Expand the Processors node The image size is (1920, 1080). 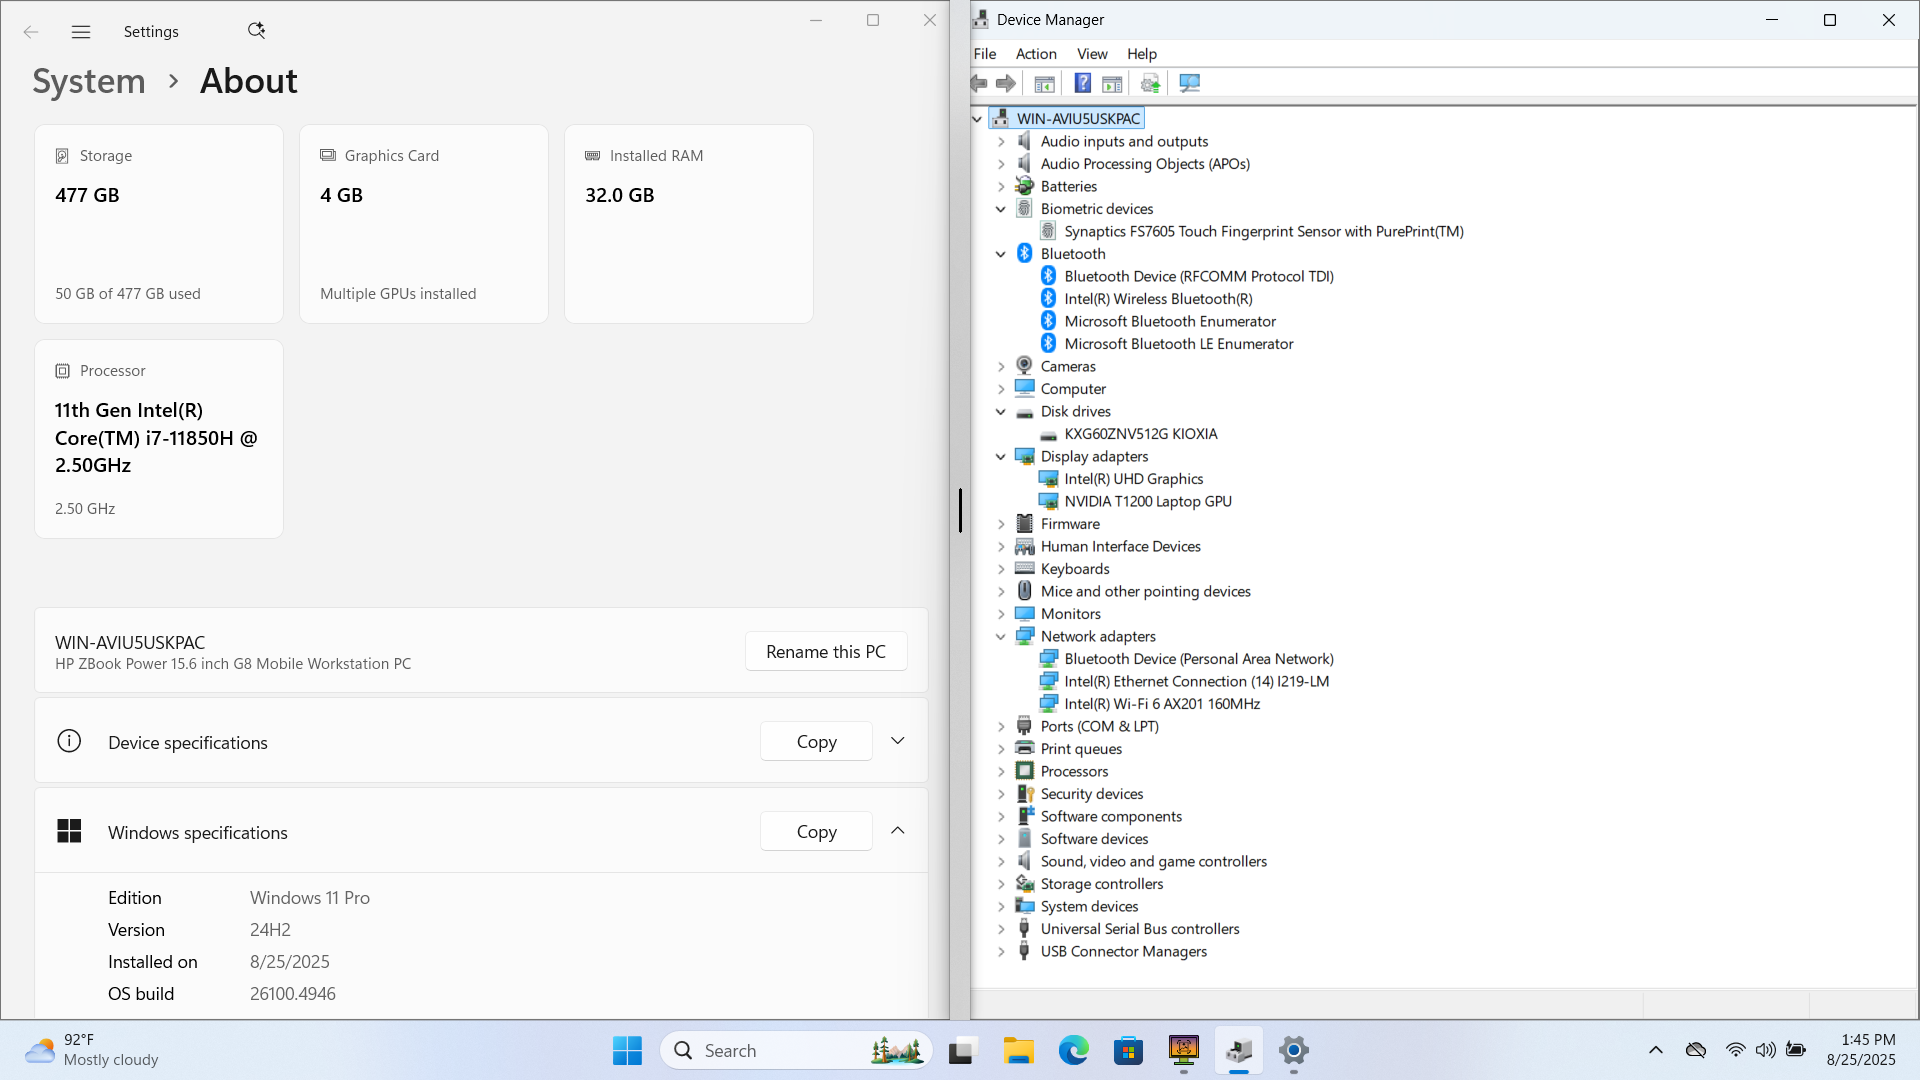click(1001, 771)
